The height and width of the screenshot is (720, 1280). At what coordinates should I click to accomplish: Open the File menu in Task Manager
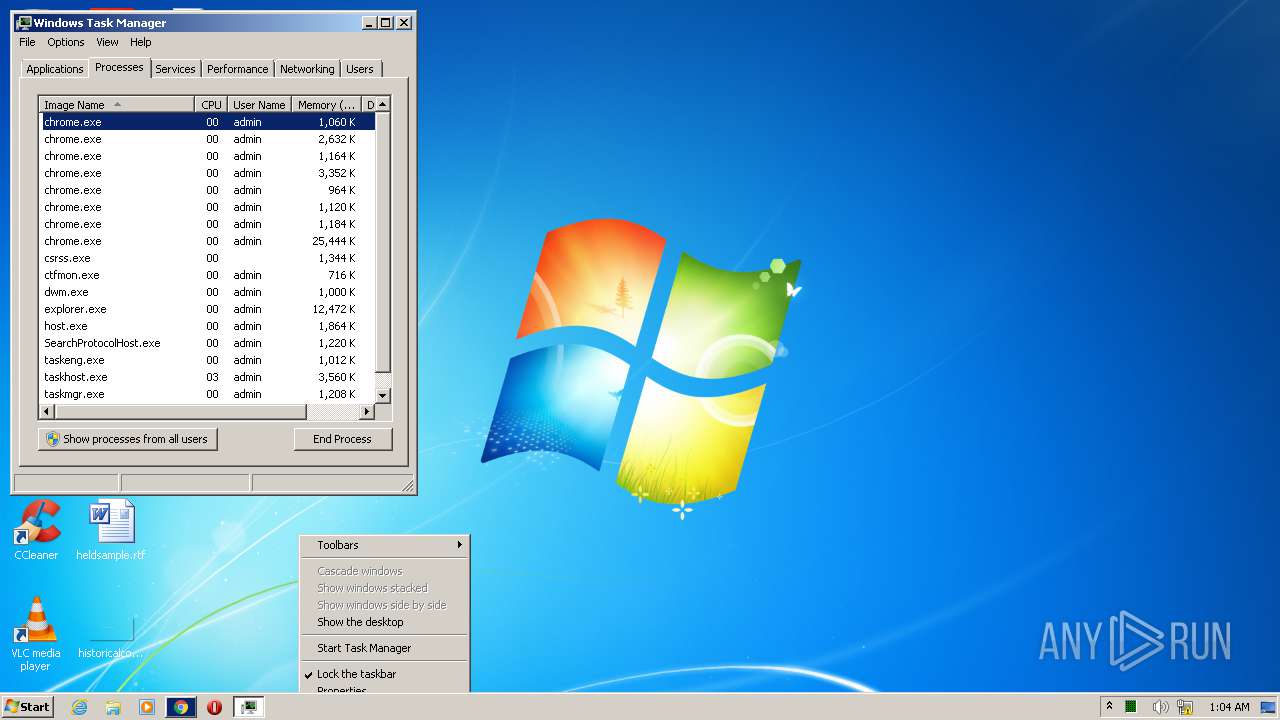pyautogui.click(x=27, y=42)
